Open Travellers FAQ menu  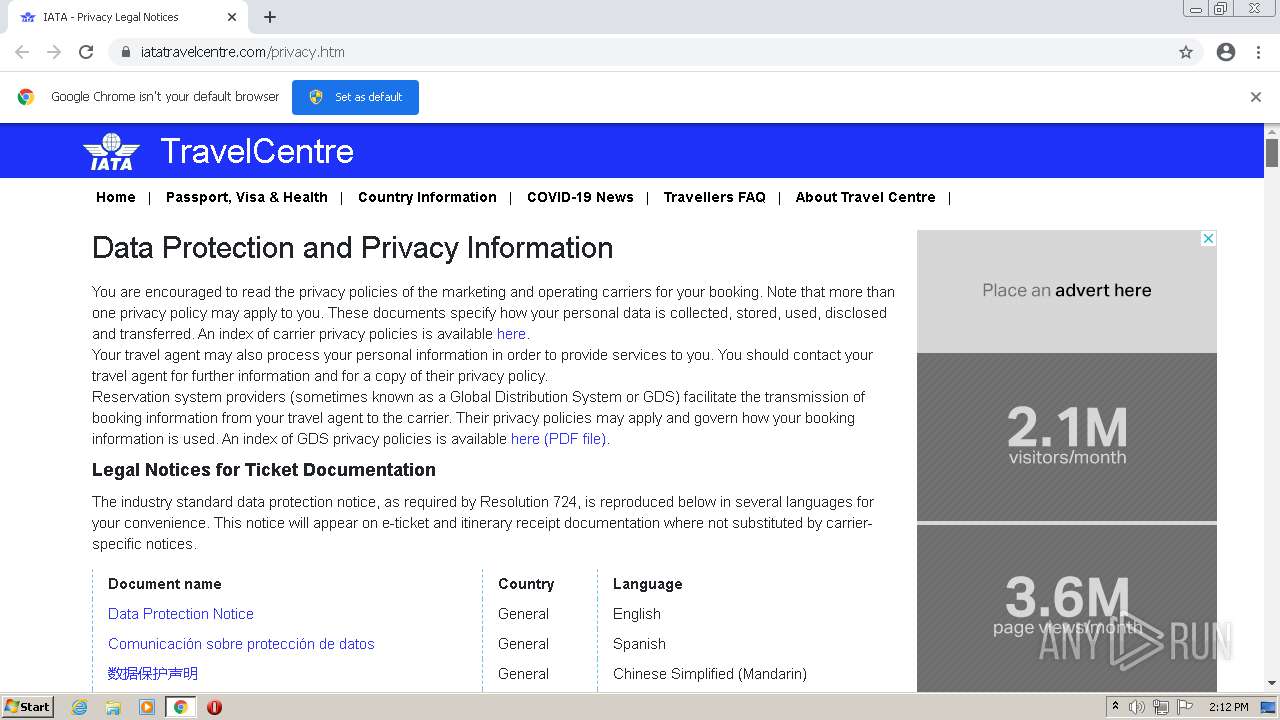(x=715, y=197)
